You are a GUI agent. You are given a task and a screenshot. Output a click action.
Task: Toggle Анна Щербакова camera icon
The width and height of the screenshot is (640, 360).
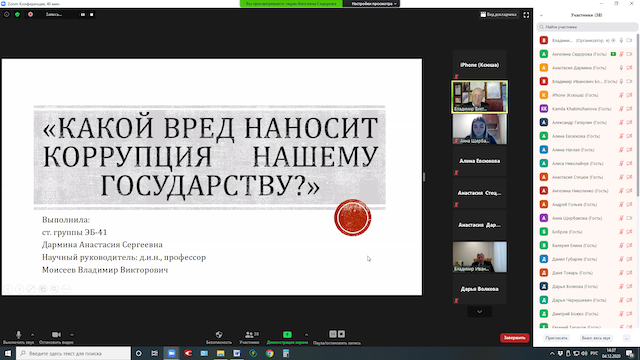[629, 218]
